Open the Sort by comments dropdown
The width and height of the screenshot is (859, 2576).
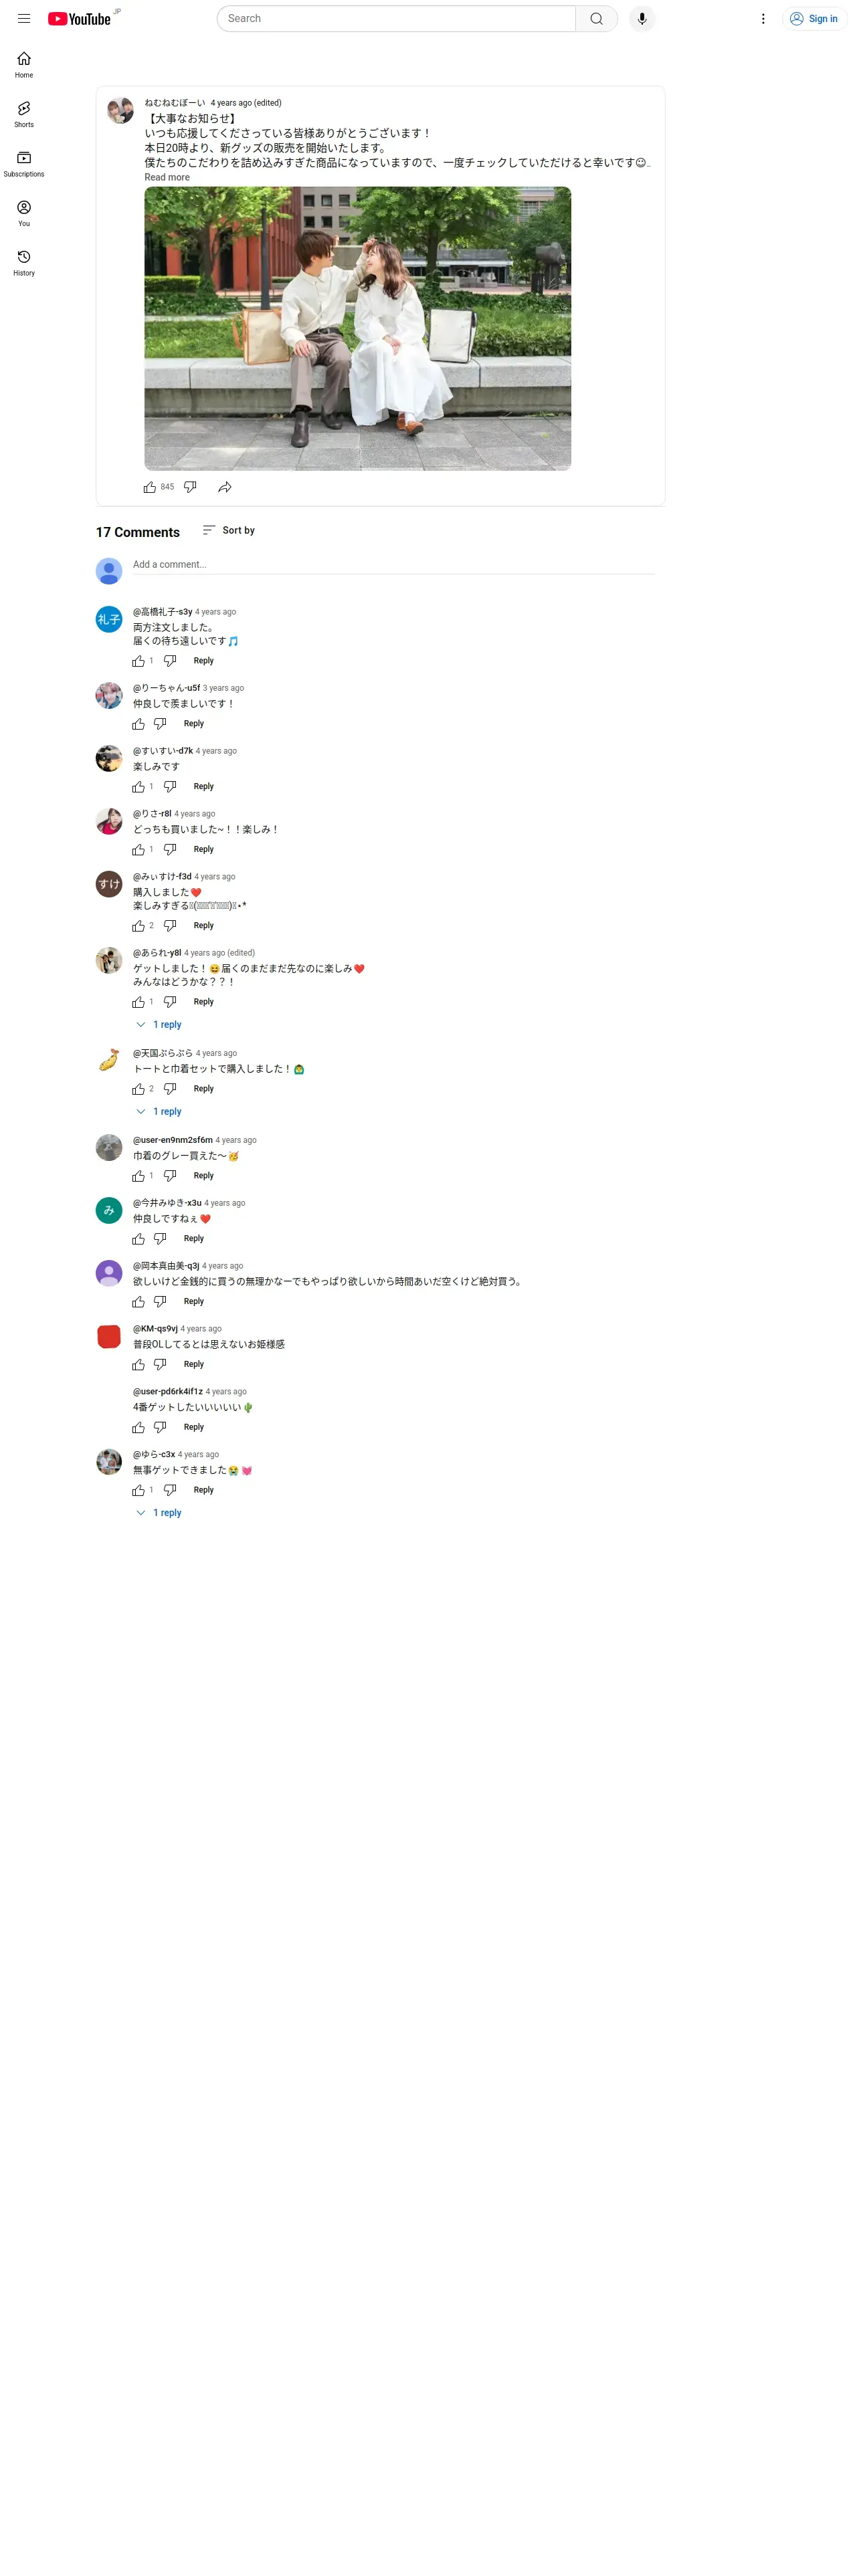[229, 530]
